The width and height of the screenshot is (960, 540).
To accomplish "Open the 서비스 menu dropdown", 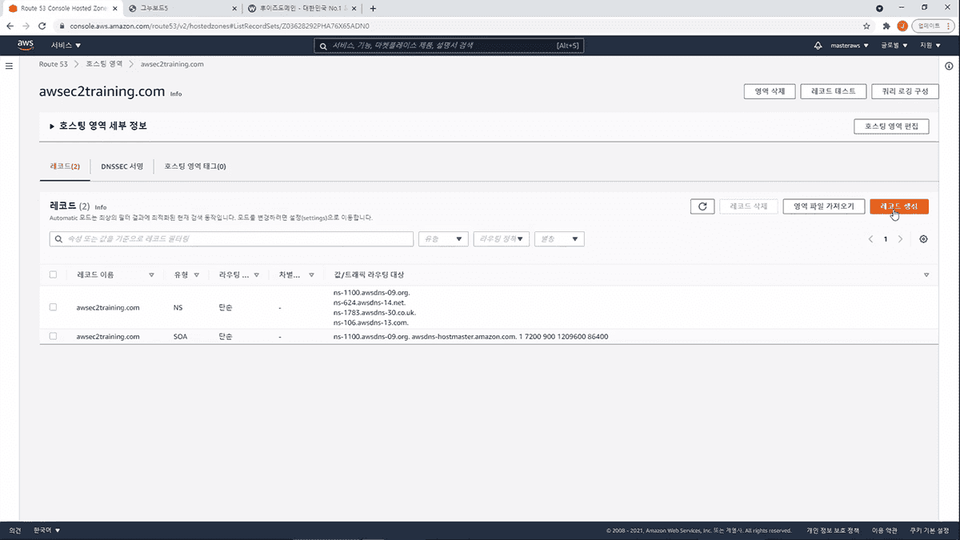I will tap(66, 45).
